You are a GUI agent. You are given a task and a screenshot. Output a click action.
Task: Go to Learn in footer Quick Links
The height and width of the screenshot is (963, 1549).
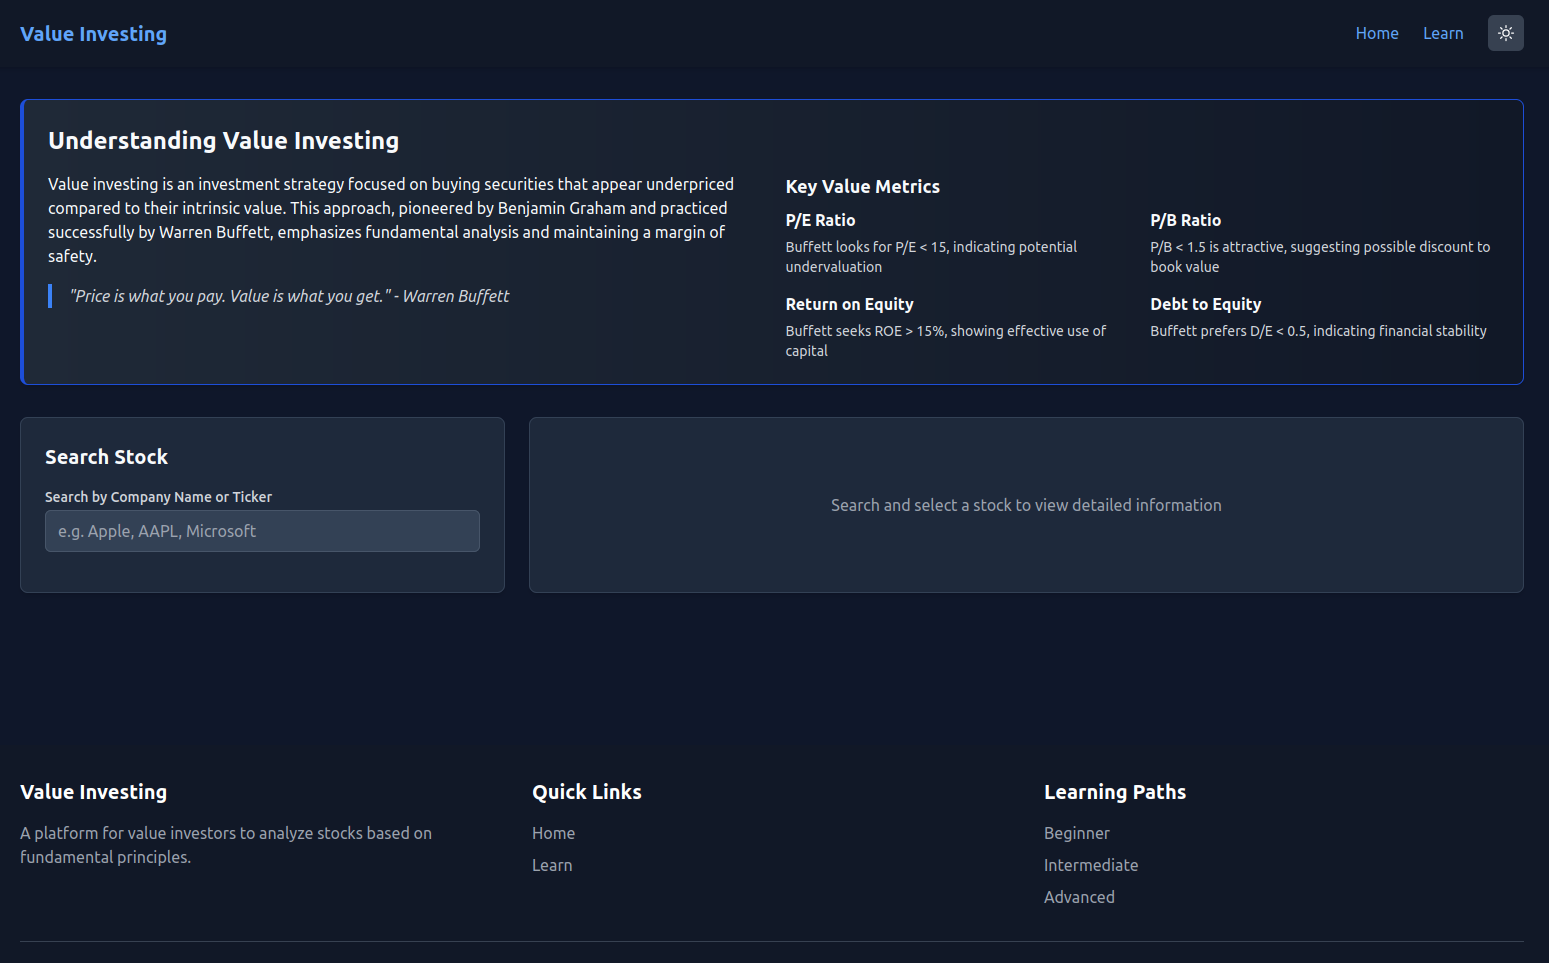click(552, 865)
